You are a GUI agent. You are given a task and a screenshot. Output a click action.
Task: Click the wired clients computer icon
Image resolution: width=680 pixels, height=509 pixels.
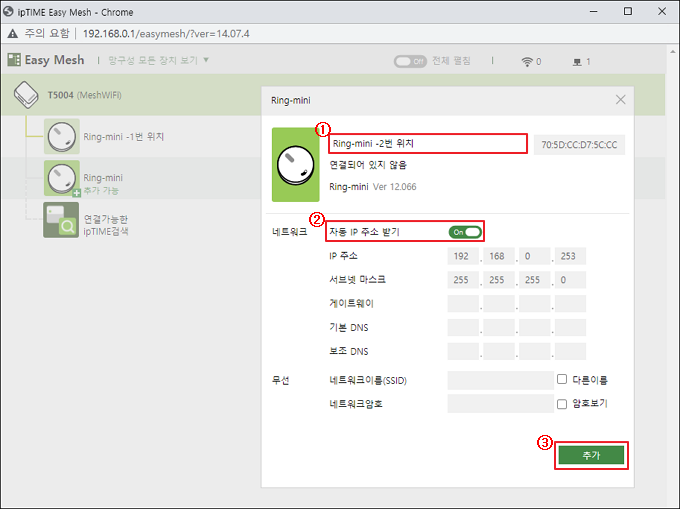[577, 62]
